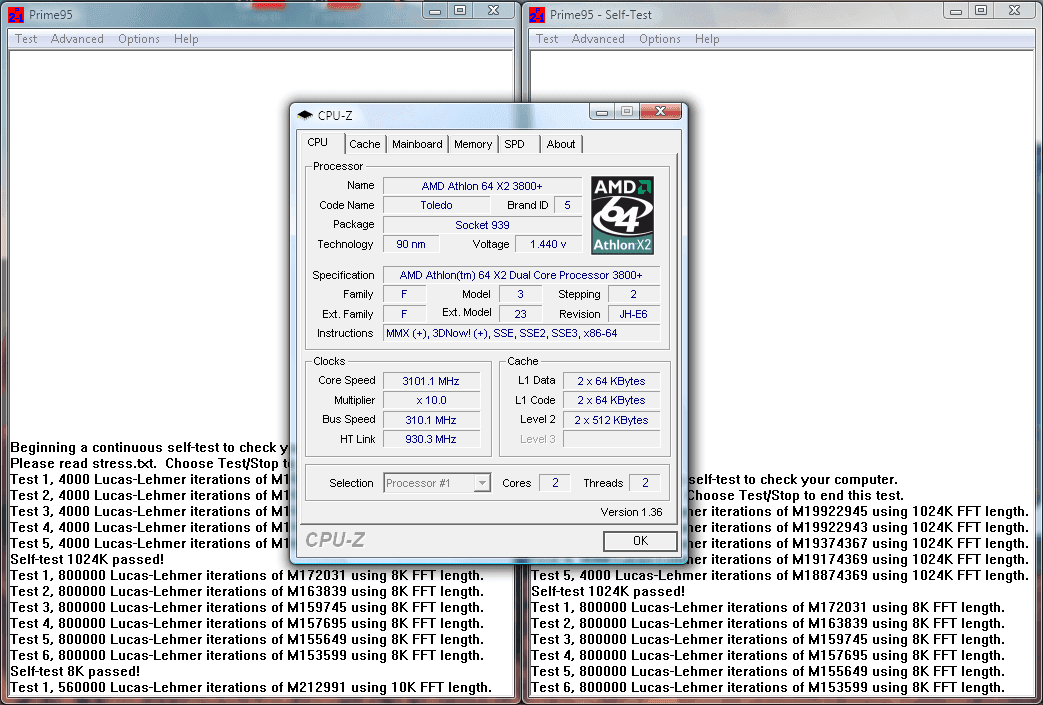Minimize the CPU-Z window

[x=602, y=111]
